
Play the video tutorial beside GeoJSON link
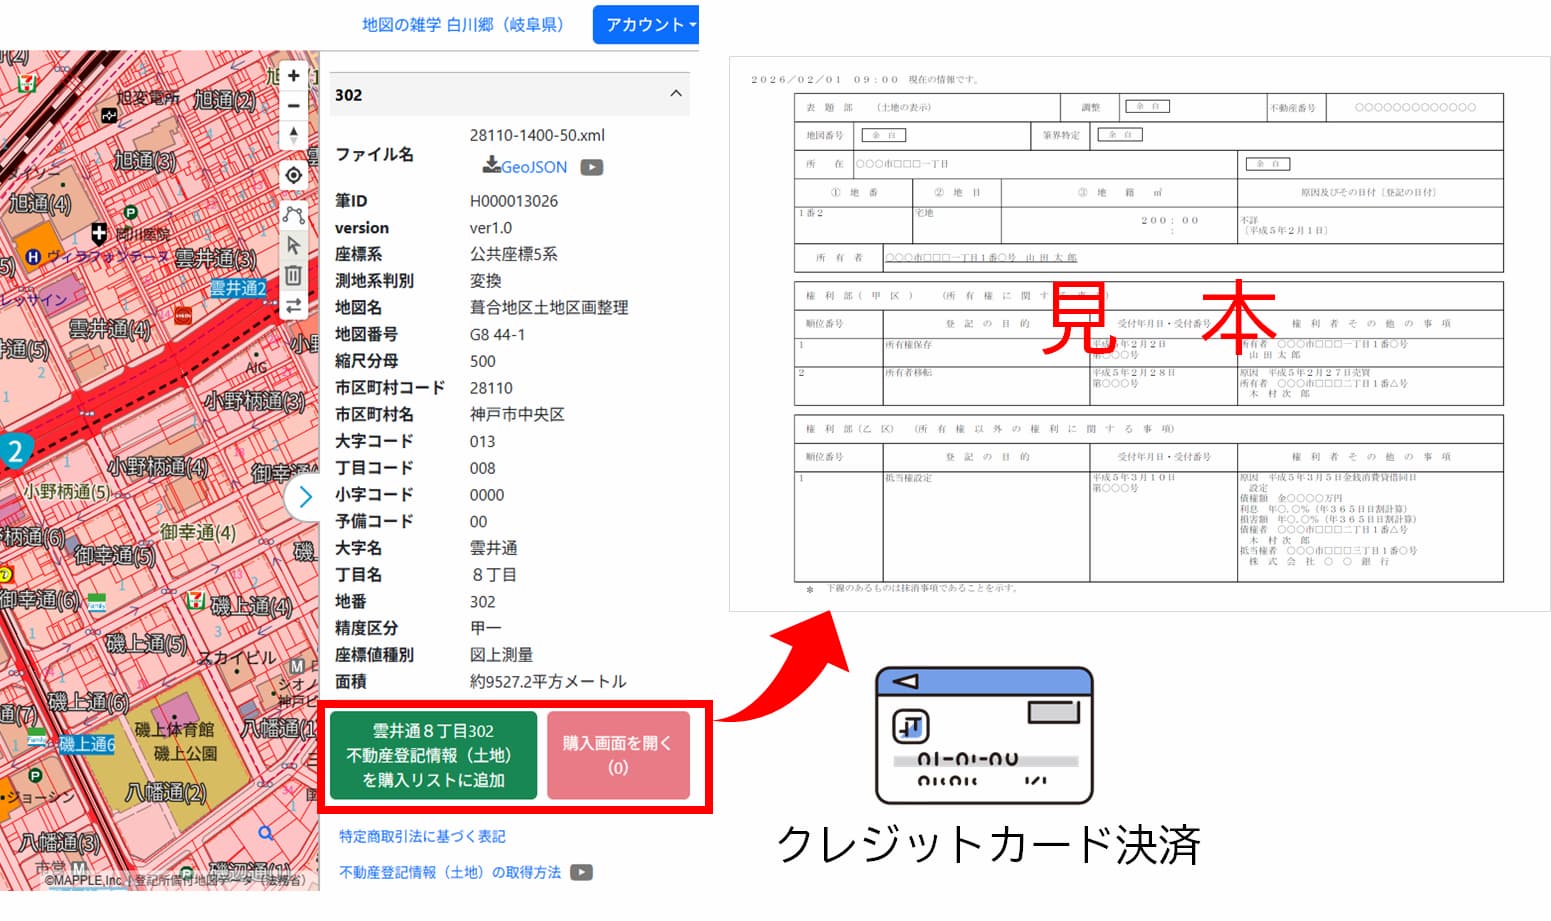coord(591,167)
